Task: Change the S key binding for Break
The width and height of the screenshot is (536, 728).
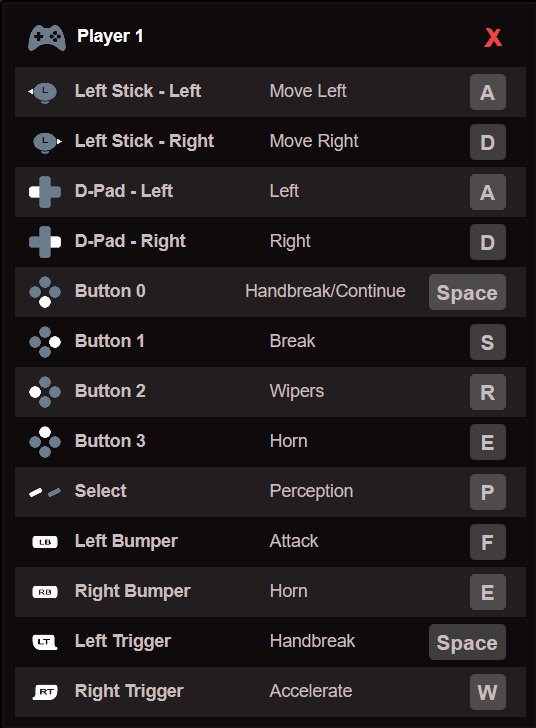Action: pos(488,342)
